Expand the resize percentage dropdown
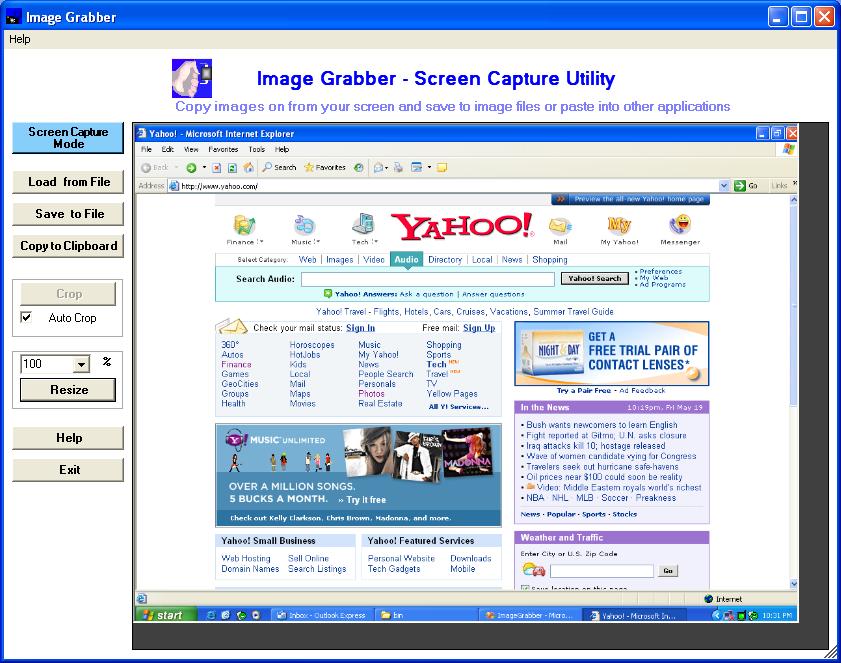Viewport: 841px width, 663px height. 81,365
